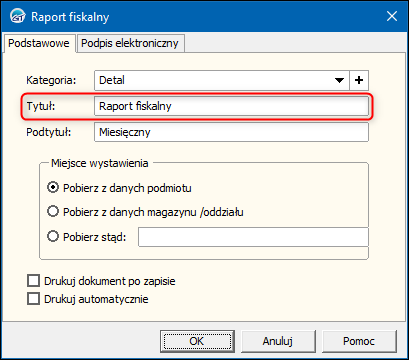The height and width of the screenshot is (360, 409).
Task: Expand the Kategoria dropdown arrow
Action: click(x=339, y=80)
